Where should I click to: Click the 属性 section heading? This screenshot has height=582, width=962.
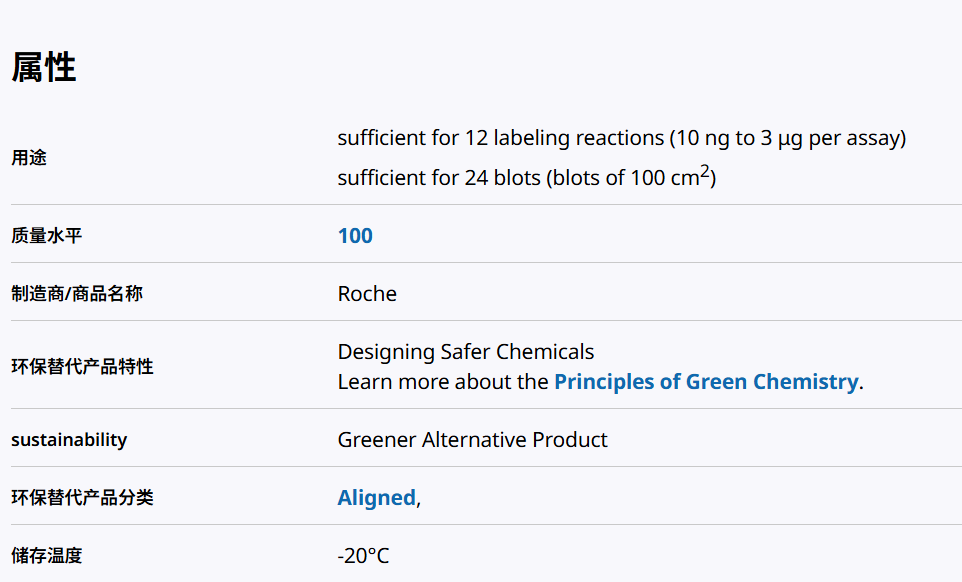[43, 68]
